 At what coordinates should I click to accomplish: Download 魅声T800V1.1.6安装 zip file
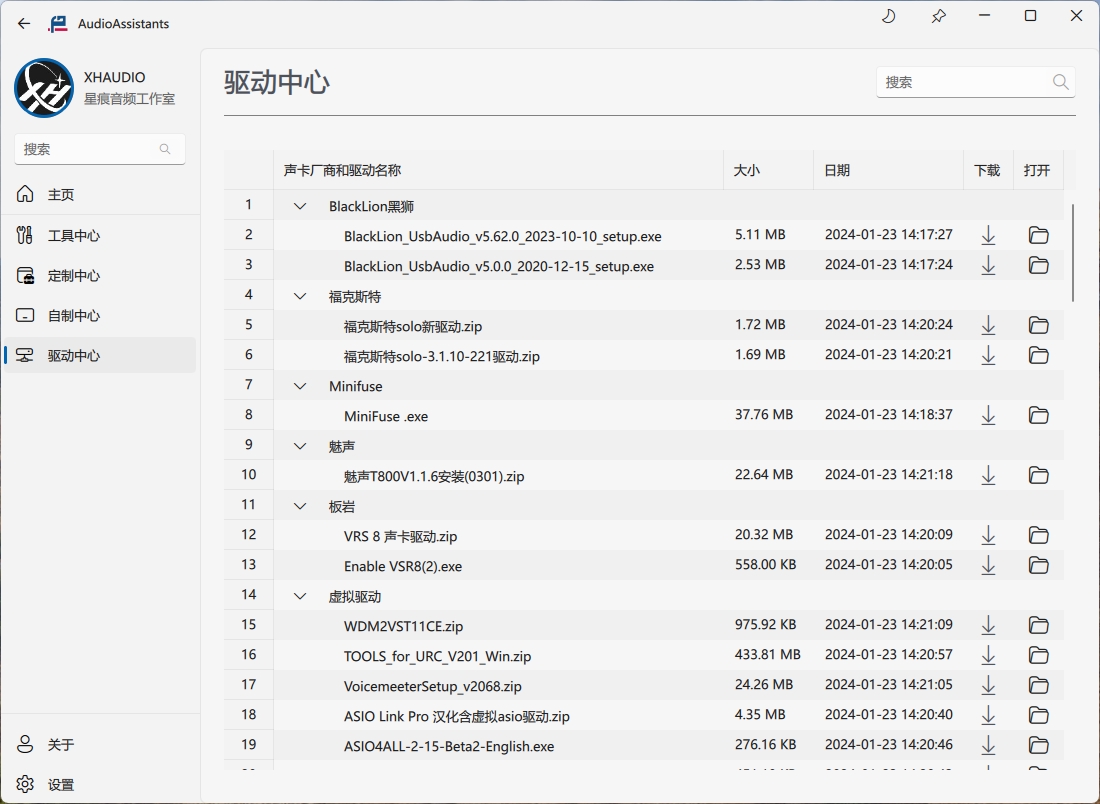click(988, 475)
